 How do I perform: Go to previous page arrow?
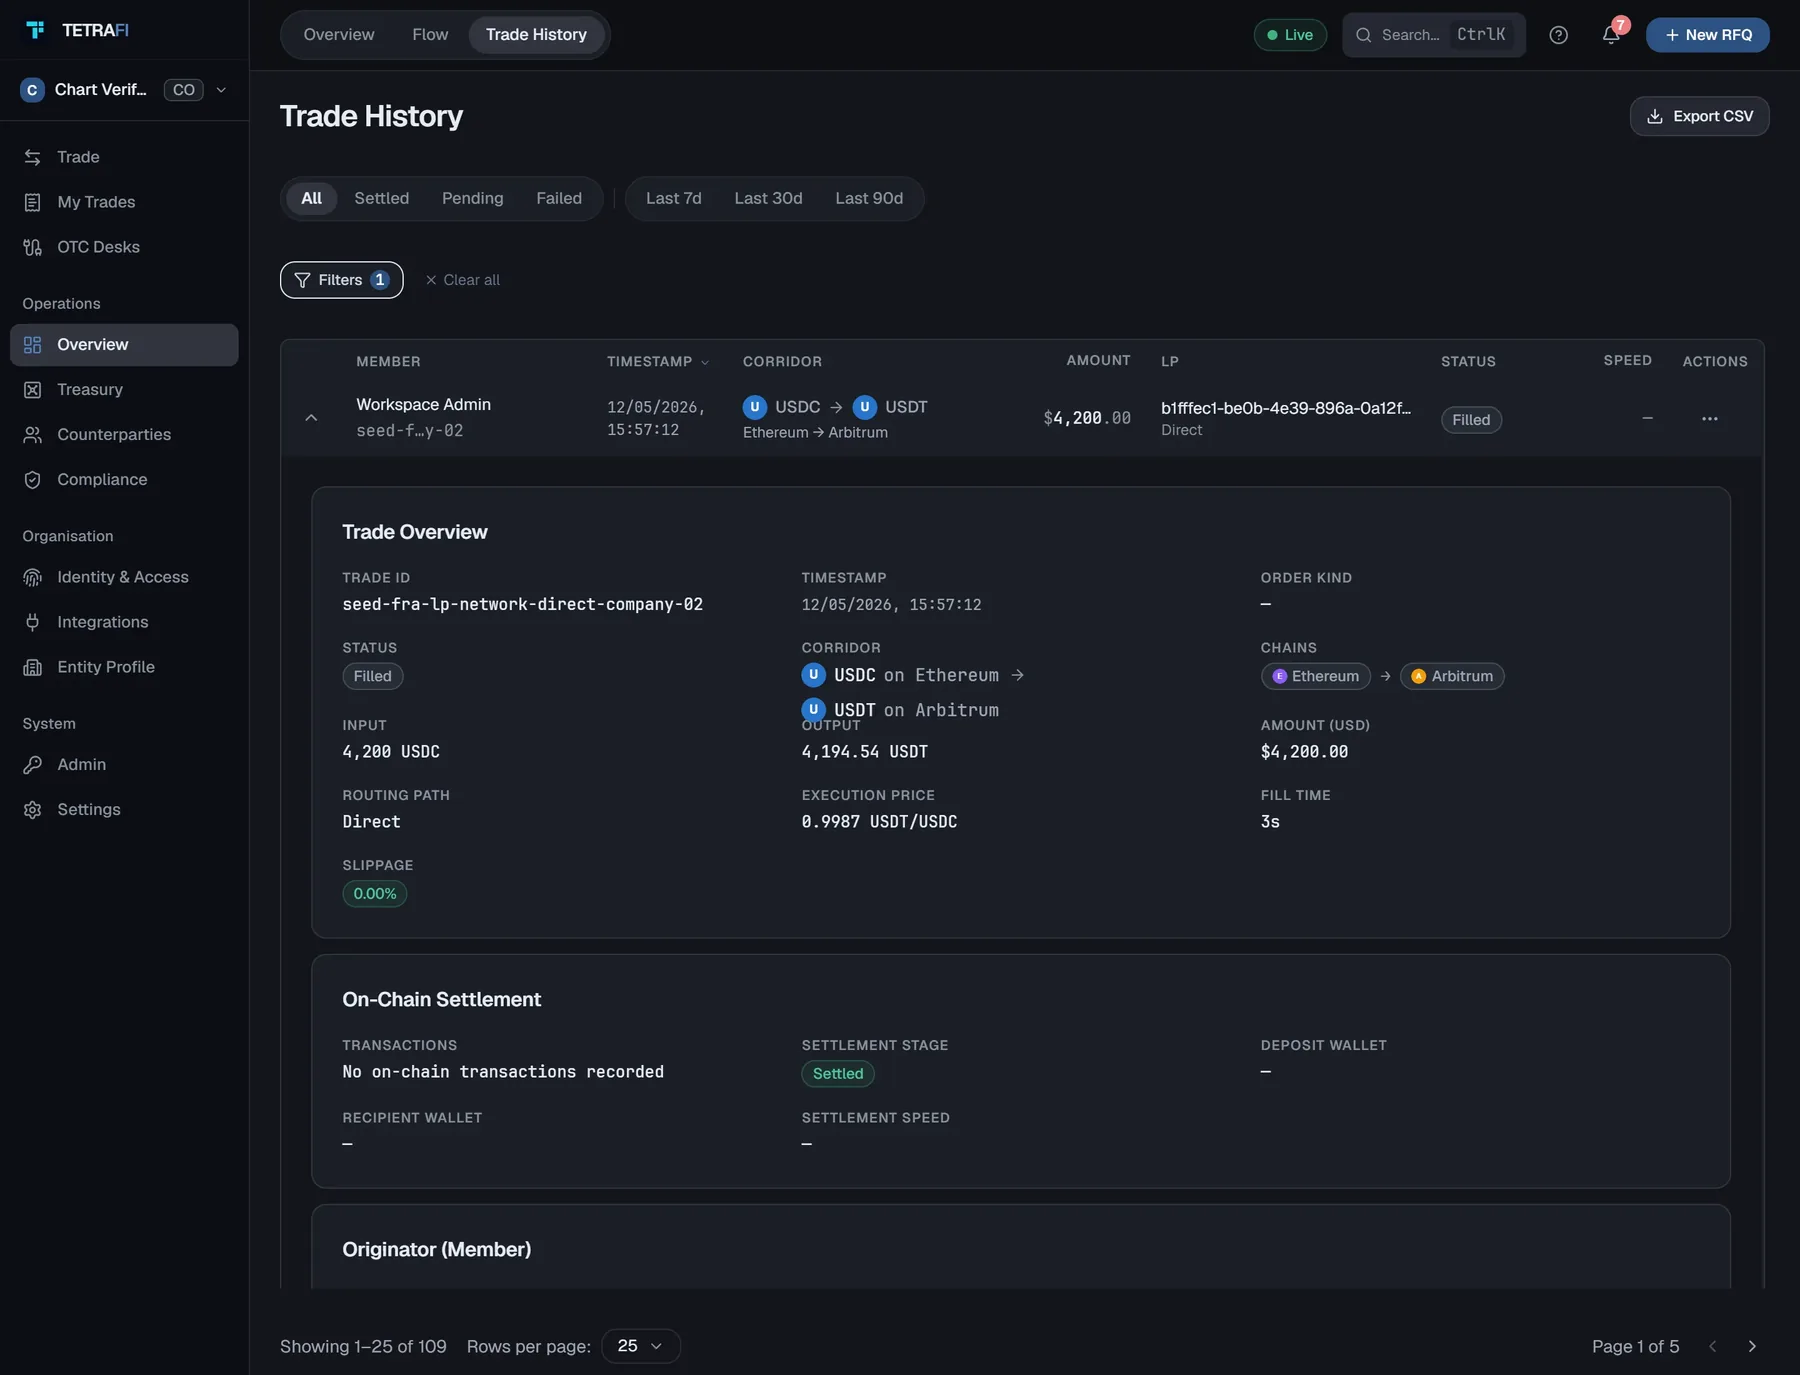pyautogui.click(x=1713, y=1346)
